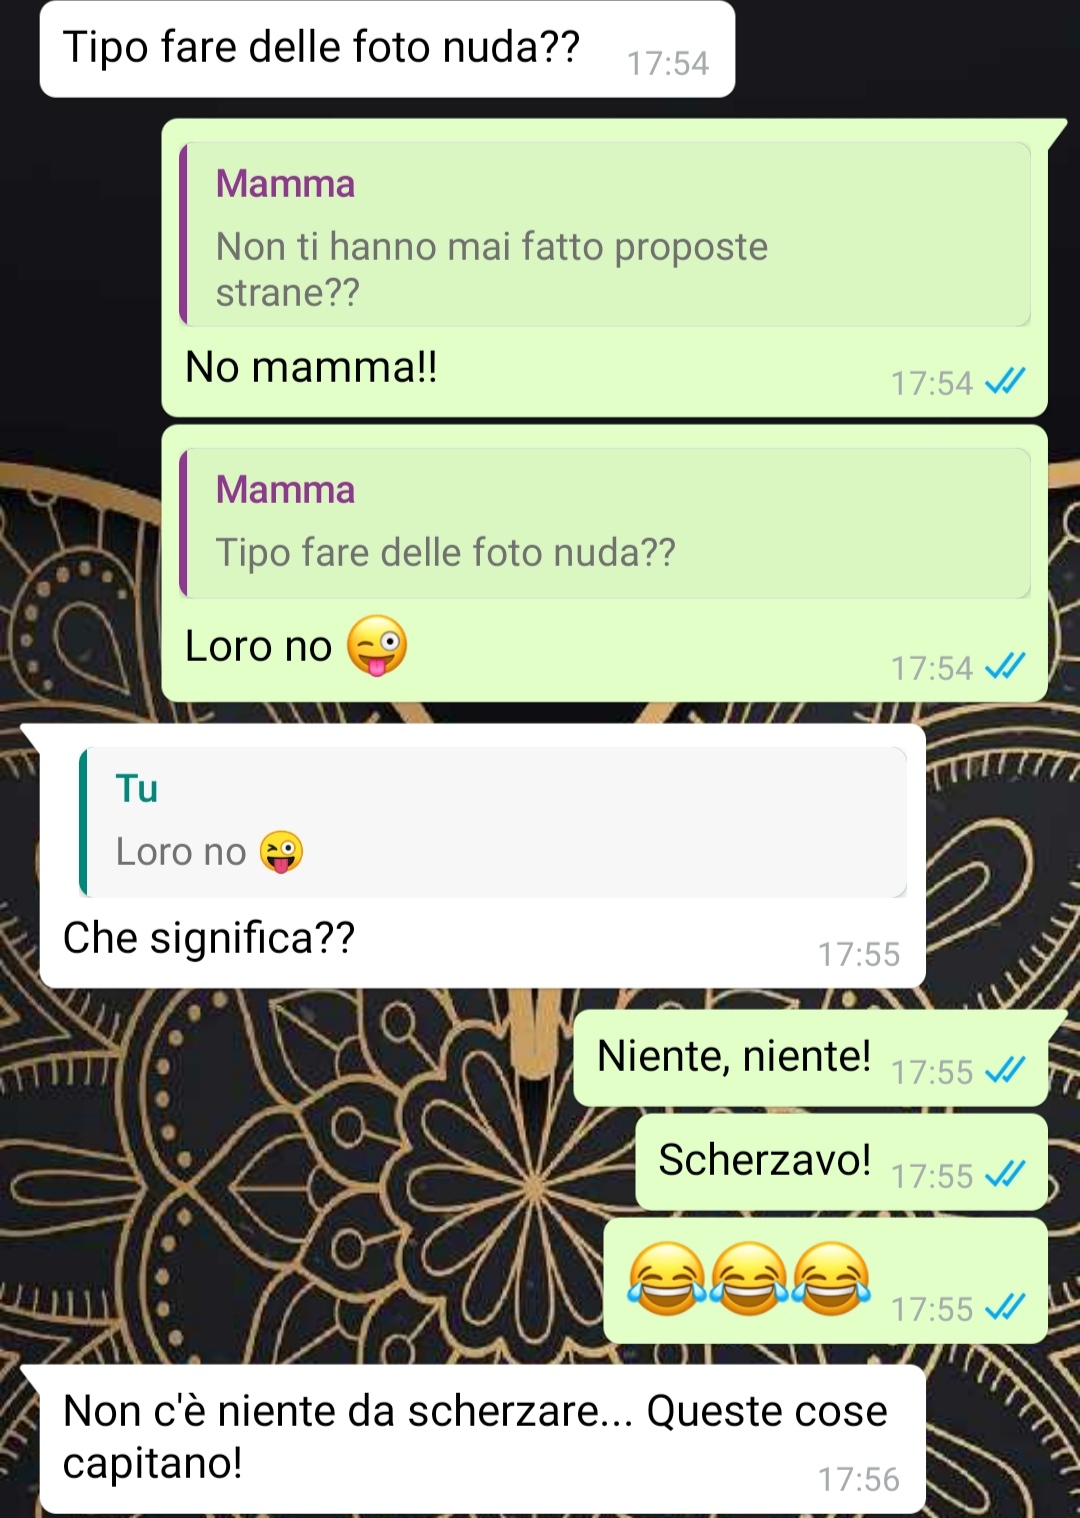Tap the first laughing-crying emoji

(x=666, y=1279)
